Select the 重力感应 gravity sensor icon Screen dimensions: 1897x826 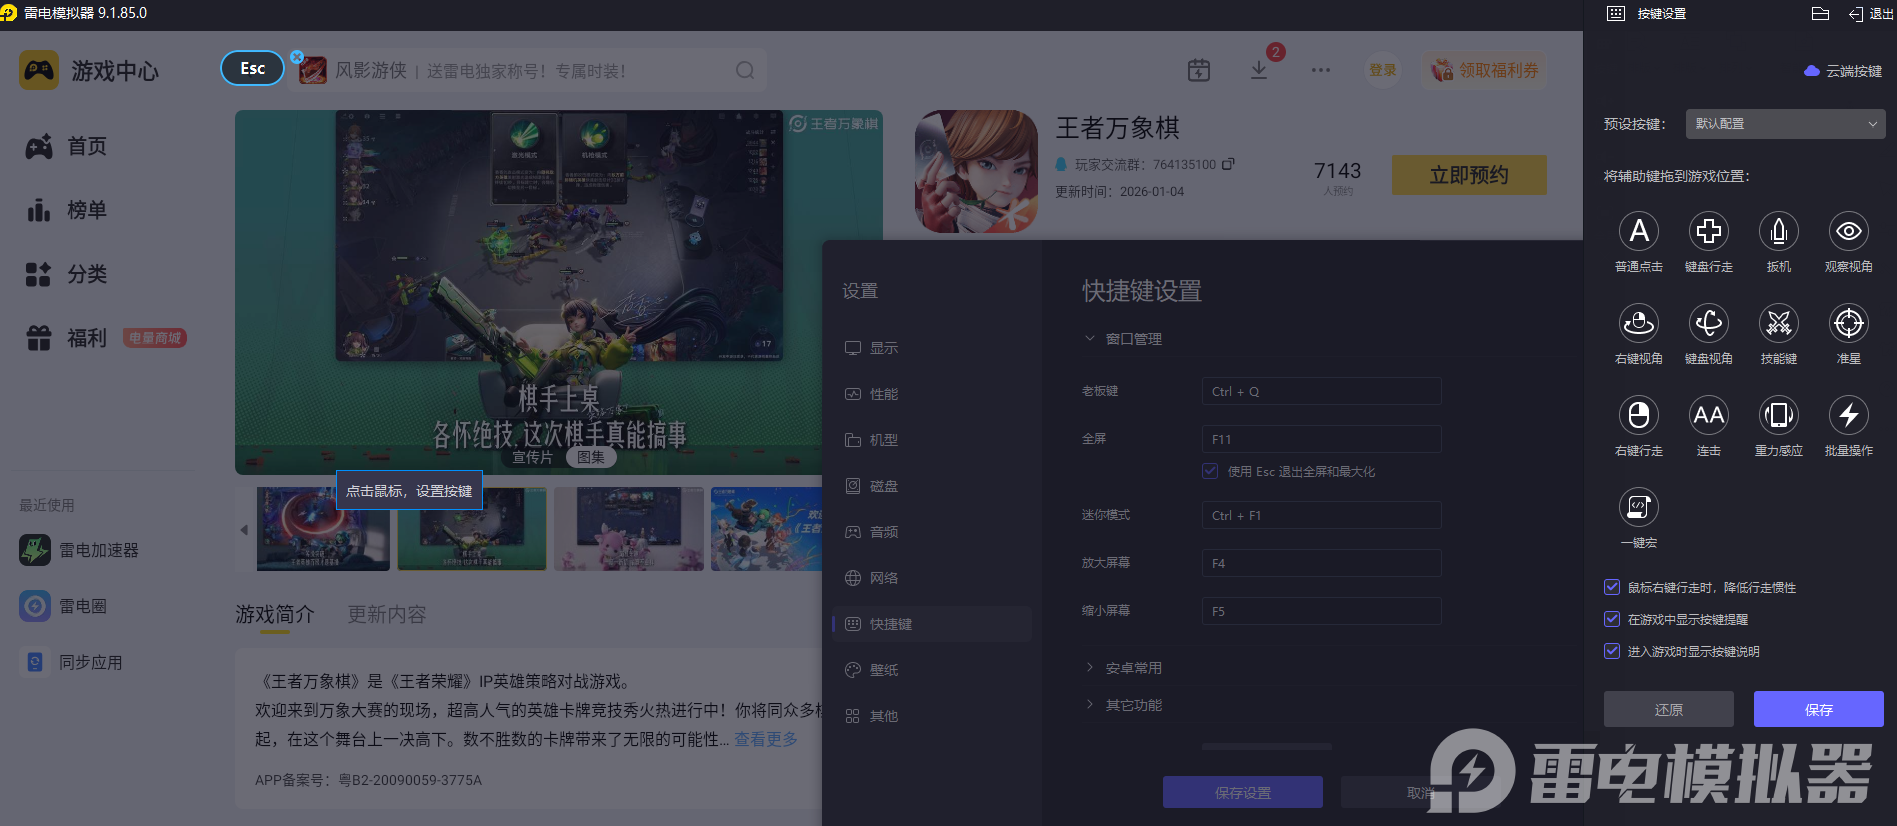point(1778,415)
